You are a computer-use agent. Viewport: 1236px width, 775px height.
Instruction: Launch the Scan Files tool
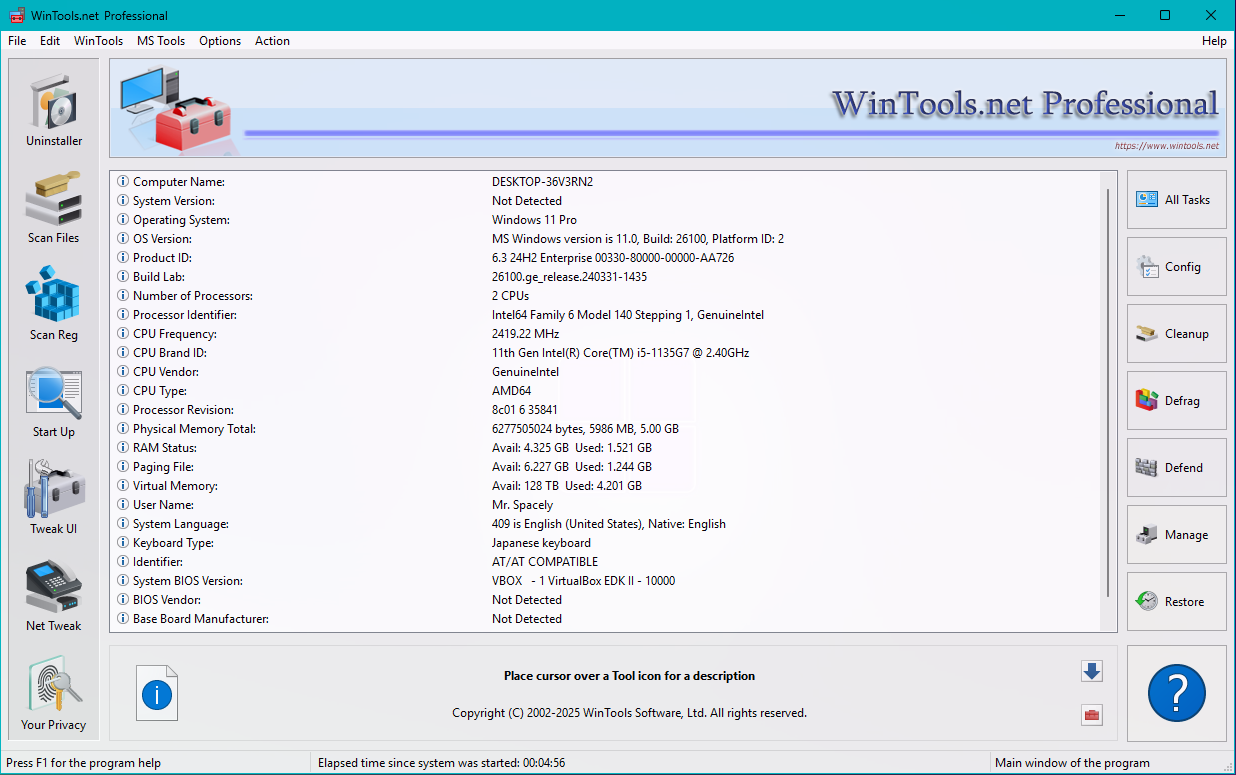coord(54,206)
